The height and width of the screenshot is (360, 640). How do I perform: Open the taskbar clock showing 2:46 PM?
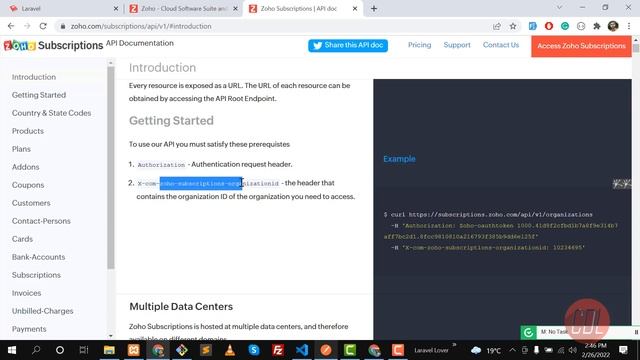pyautogui.click(x=596, y=350)
